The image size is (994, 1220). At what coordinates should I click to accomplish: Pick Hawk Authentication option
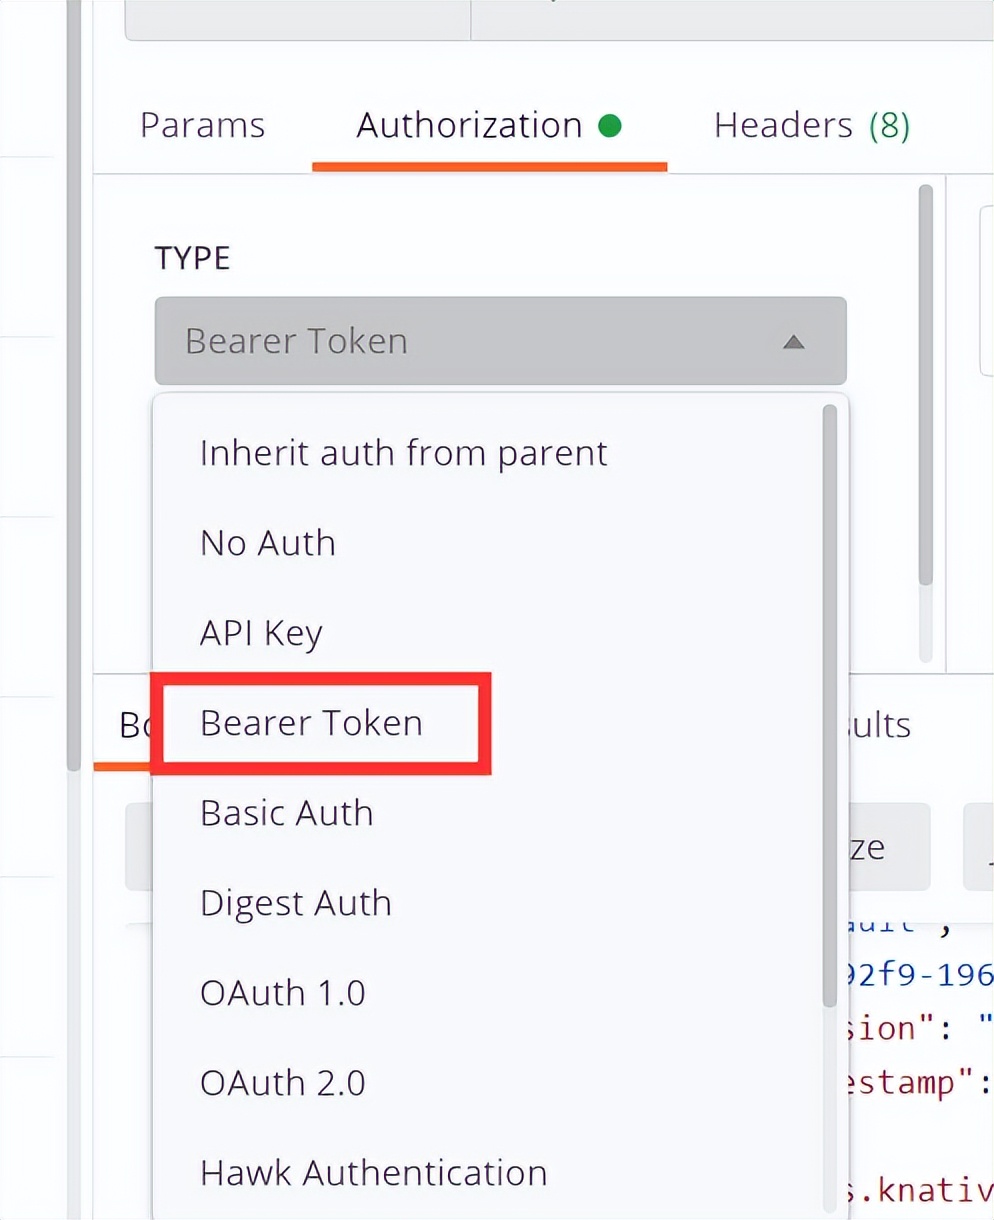tap(373, 1173)
